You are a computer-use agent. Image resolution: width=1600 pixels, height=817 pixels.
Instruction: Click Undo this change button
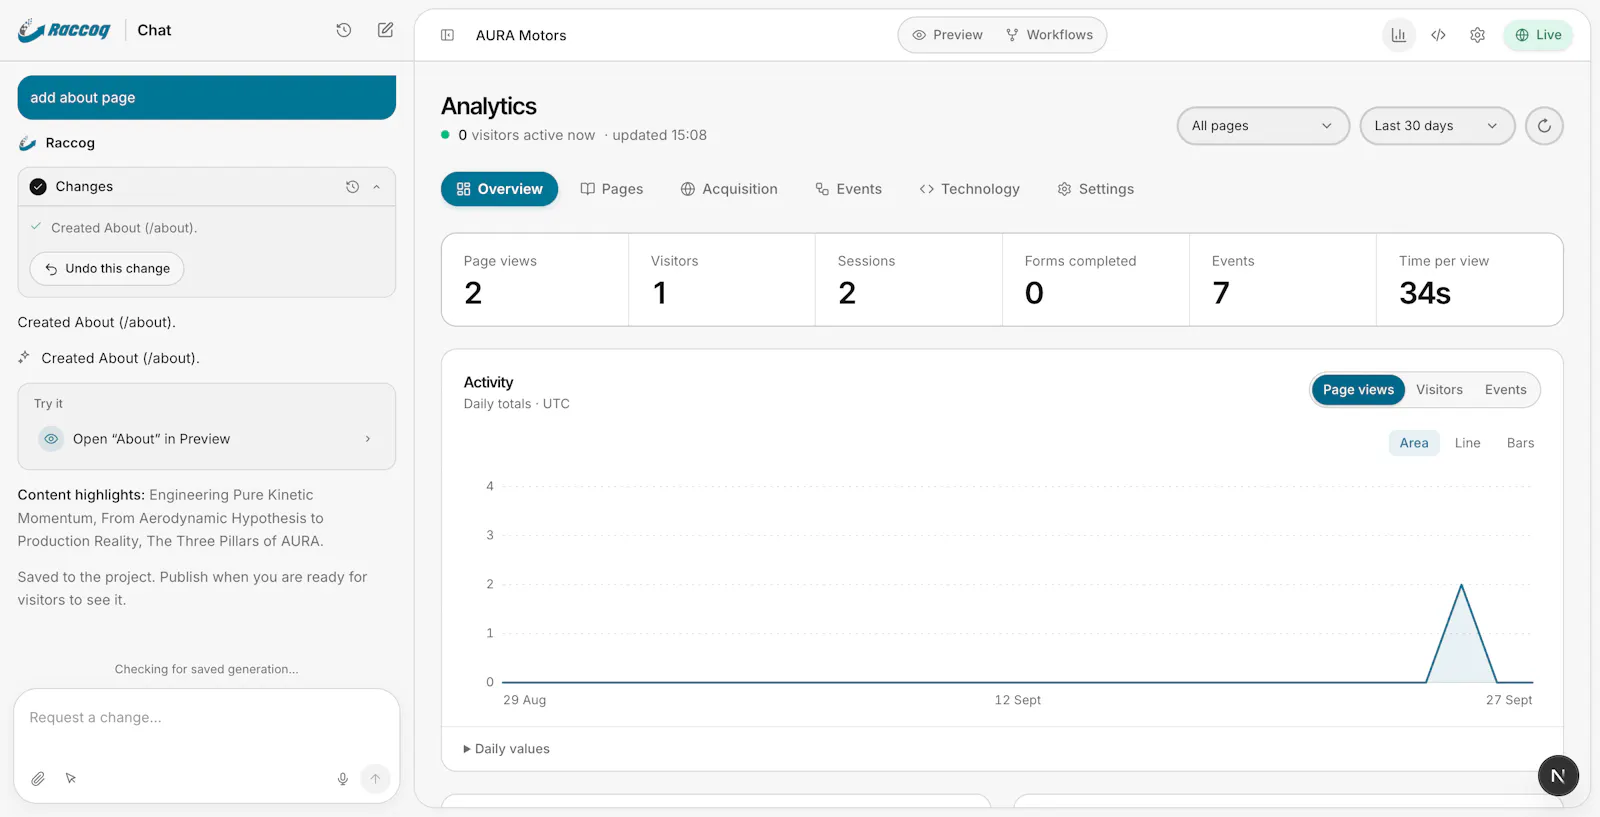pyautogui.click(x=107, y=268)
